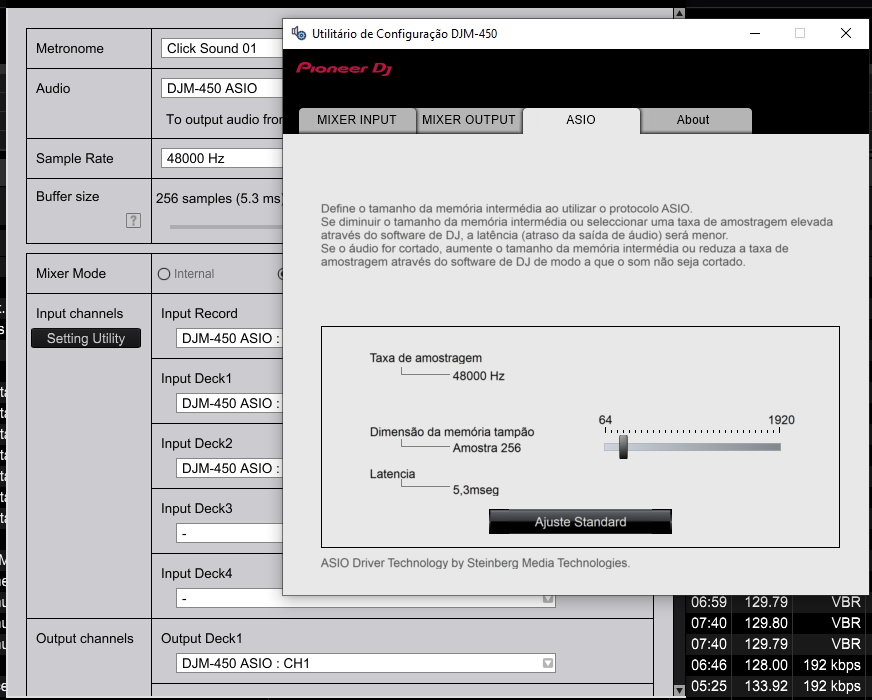
Task: Click the '06:46' duration cell
Action: [x=708, y=665]
